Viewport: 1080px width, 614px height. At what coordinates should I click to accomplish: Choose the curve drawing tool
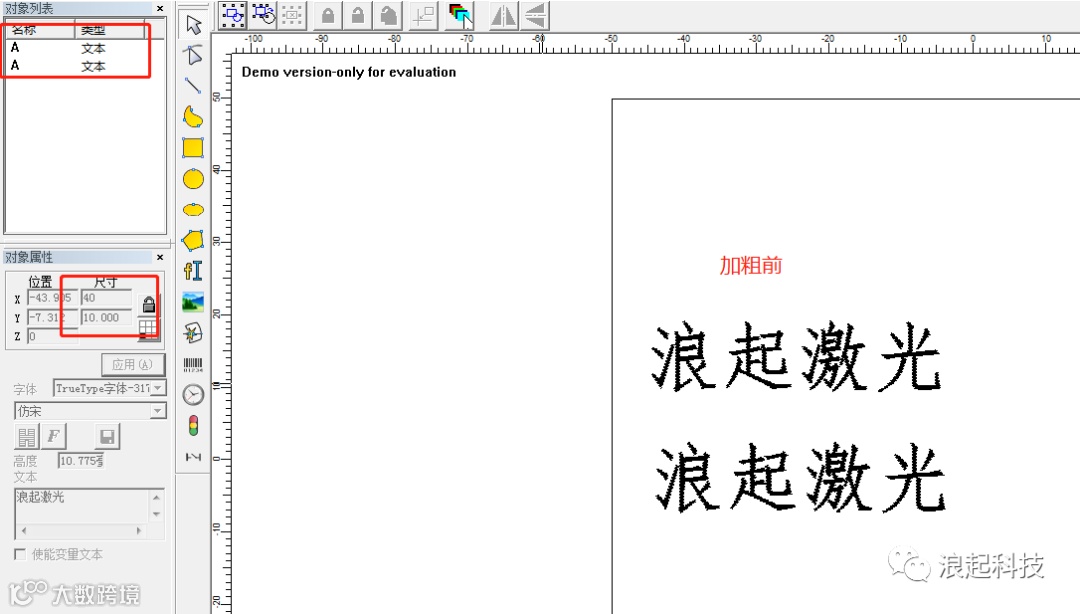pyautogui.click(x=194, y=116)
